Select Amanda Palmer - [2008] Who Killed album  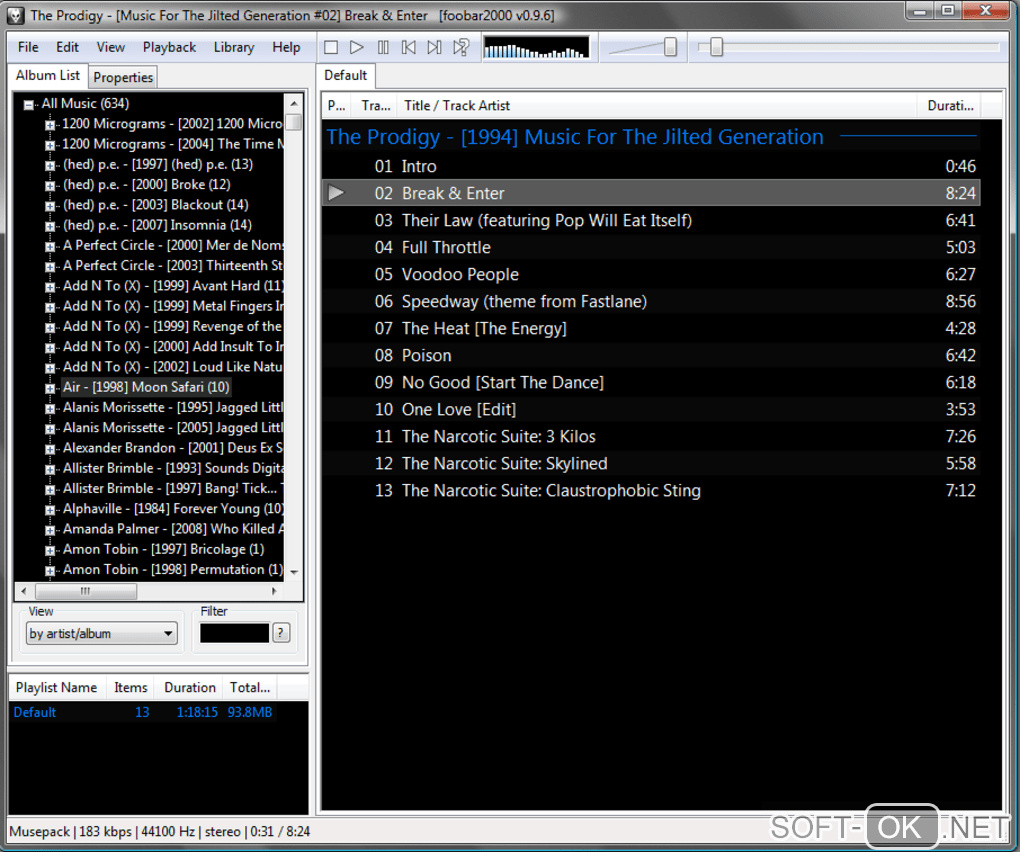coord(173,529)
